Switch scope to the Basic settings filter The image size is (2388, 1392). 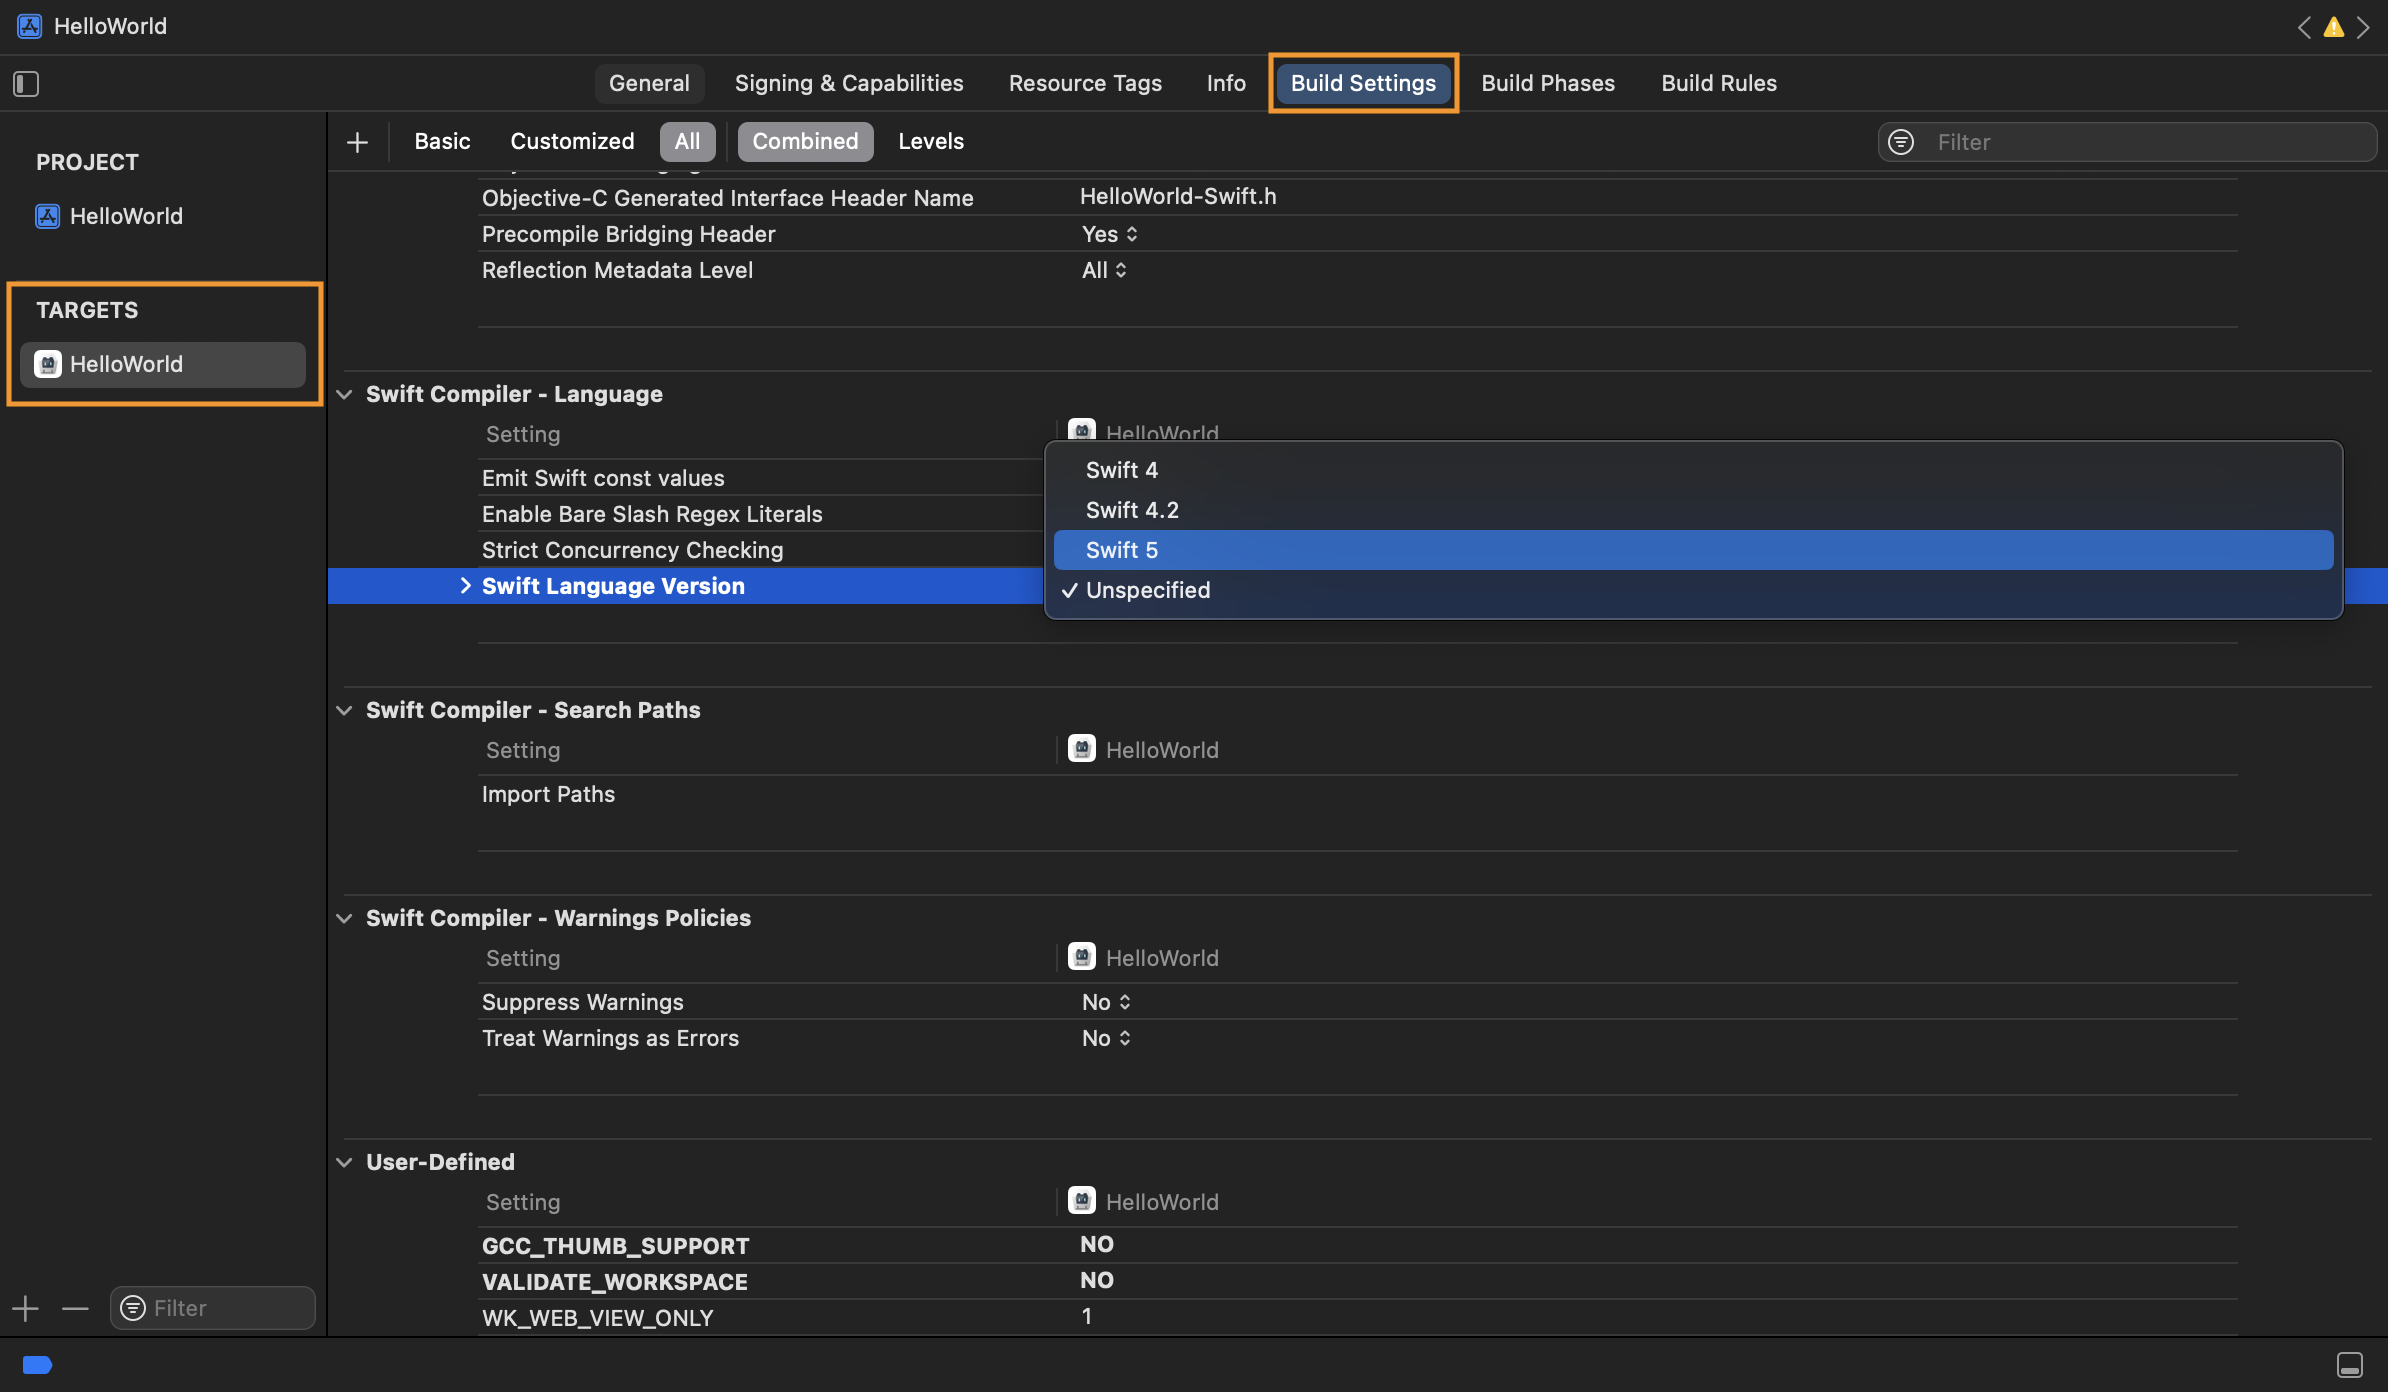coord(442,142)
